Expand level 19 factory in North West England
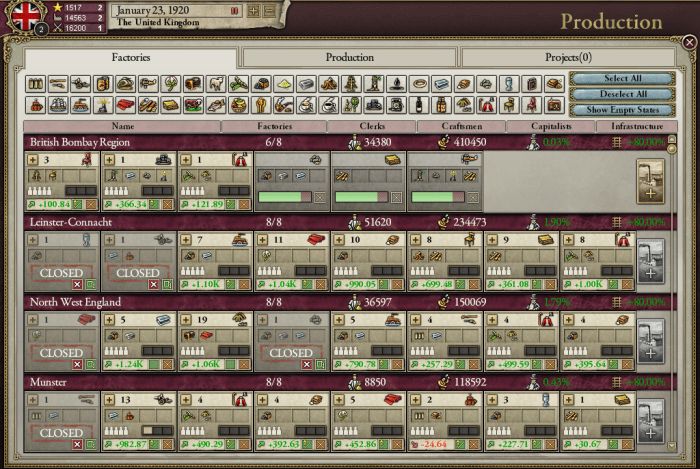The height and width of the screenshot is (469, 700). click(186, 320)
